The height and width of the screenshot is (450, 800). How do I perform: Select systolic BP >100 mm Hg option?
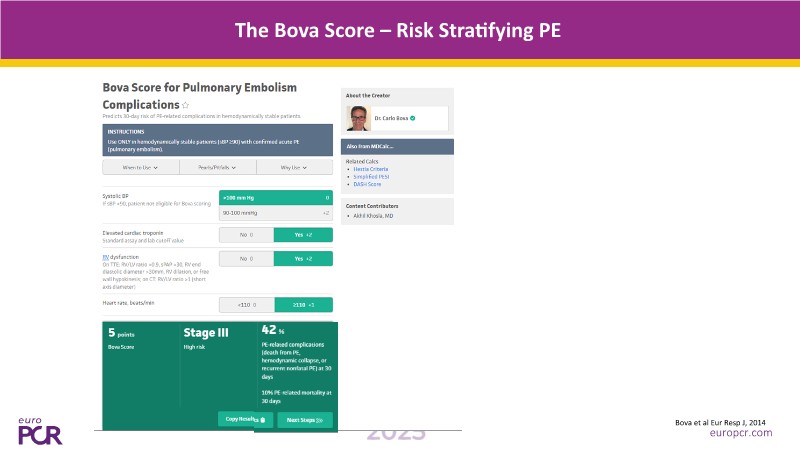click(275, 198)
